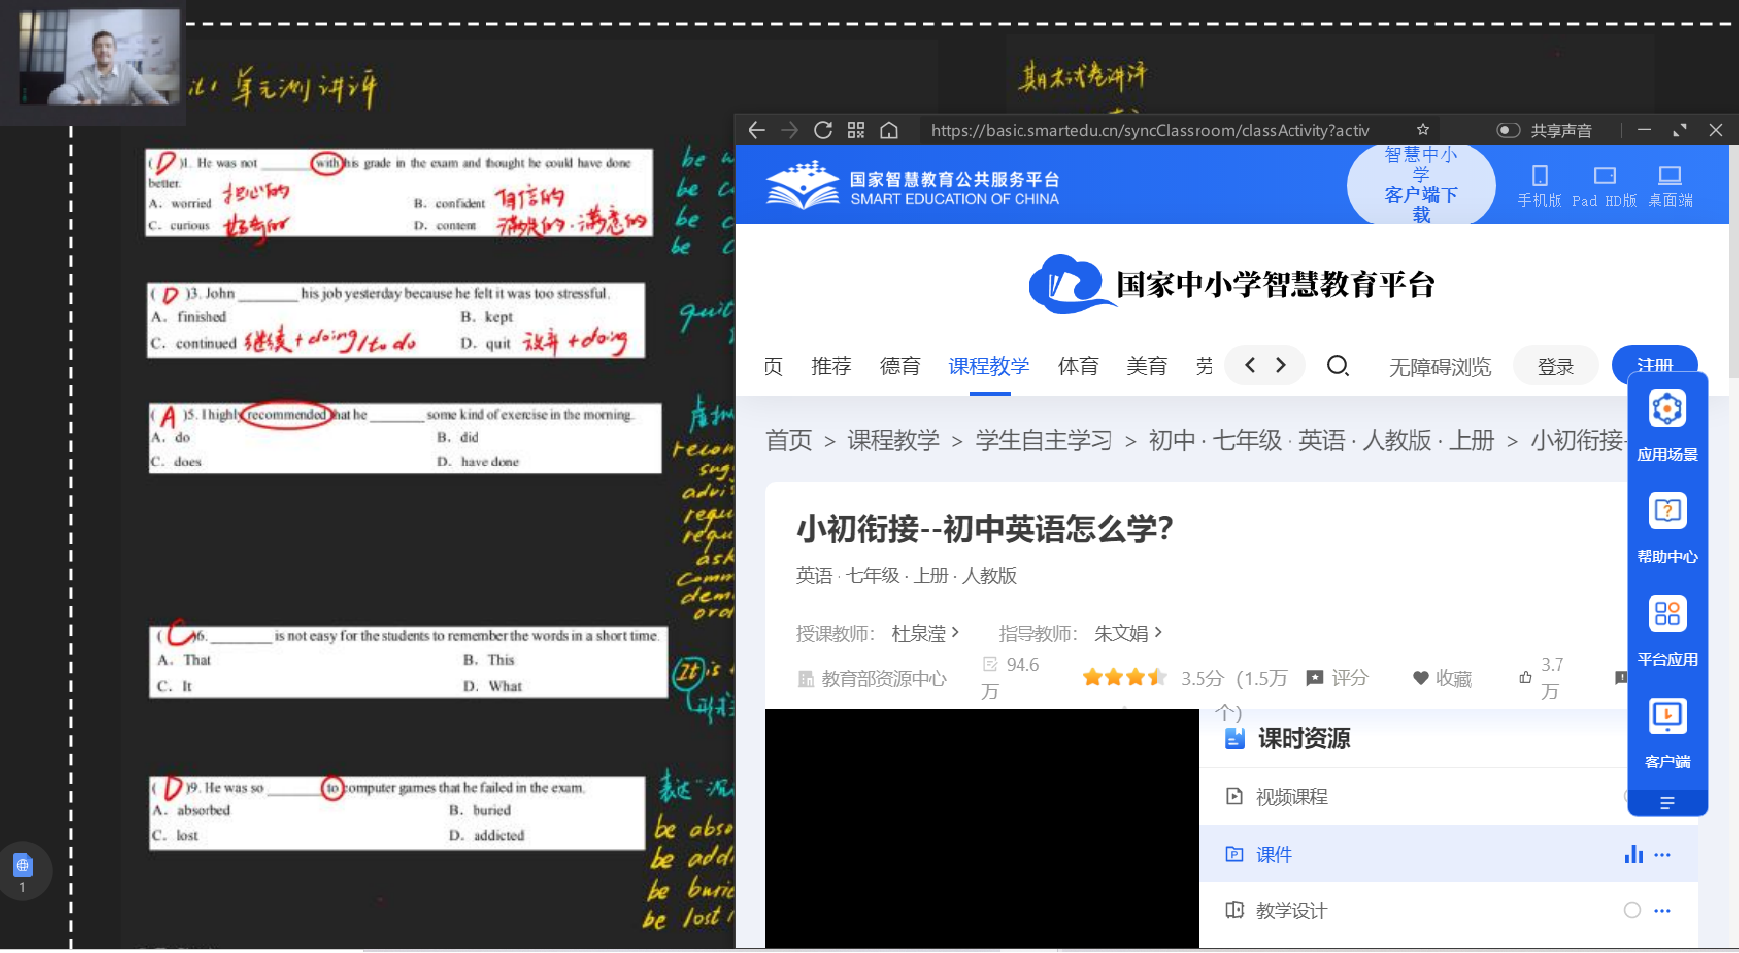Click the 注册 button
1739x953 pixels.
(x=1655, y=366)
